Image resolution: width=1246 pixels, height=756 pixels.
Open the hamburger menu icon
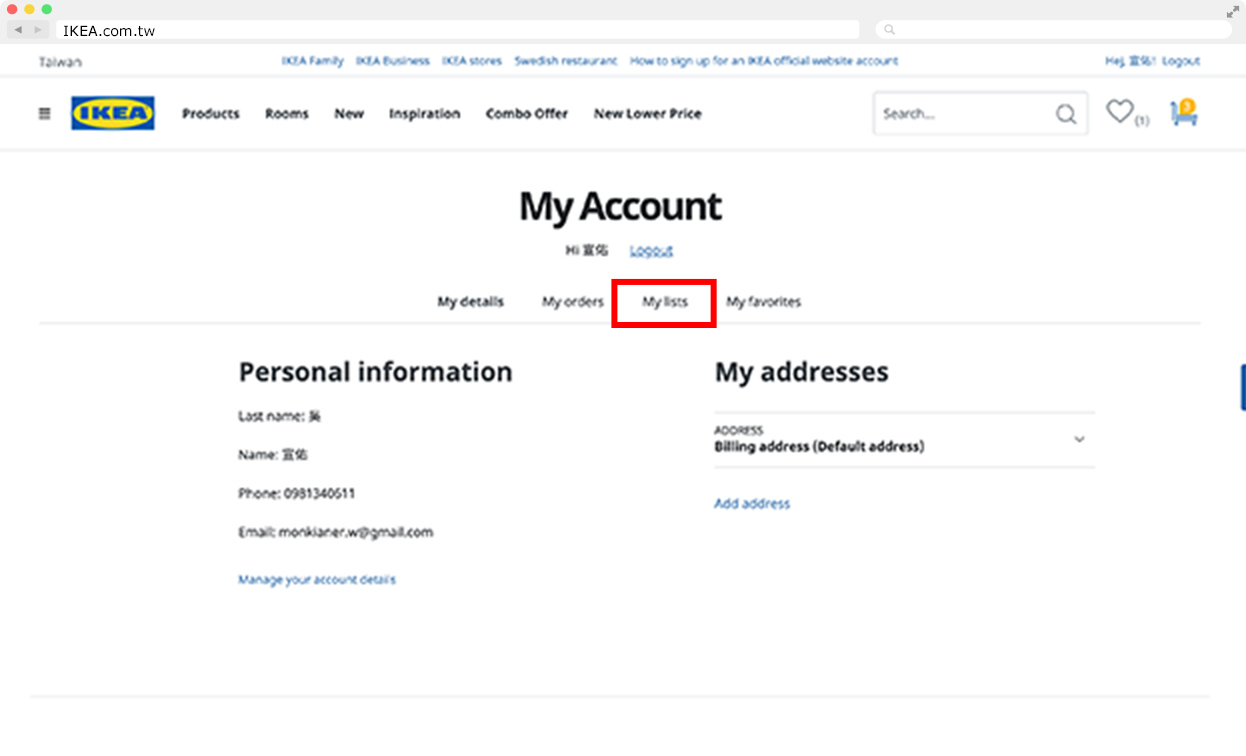point(44,114)
